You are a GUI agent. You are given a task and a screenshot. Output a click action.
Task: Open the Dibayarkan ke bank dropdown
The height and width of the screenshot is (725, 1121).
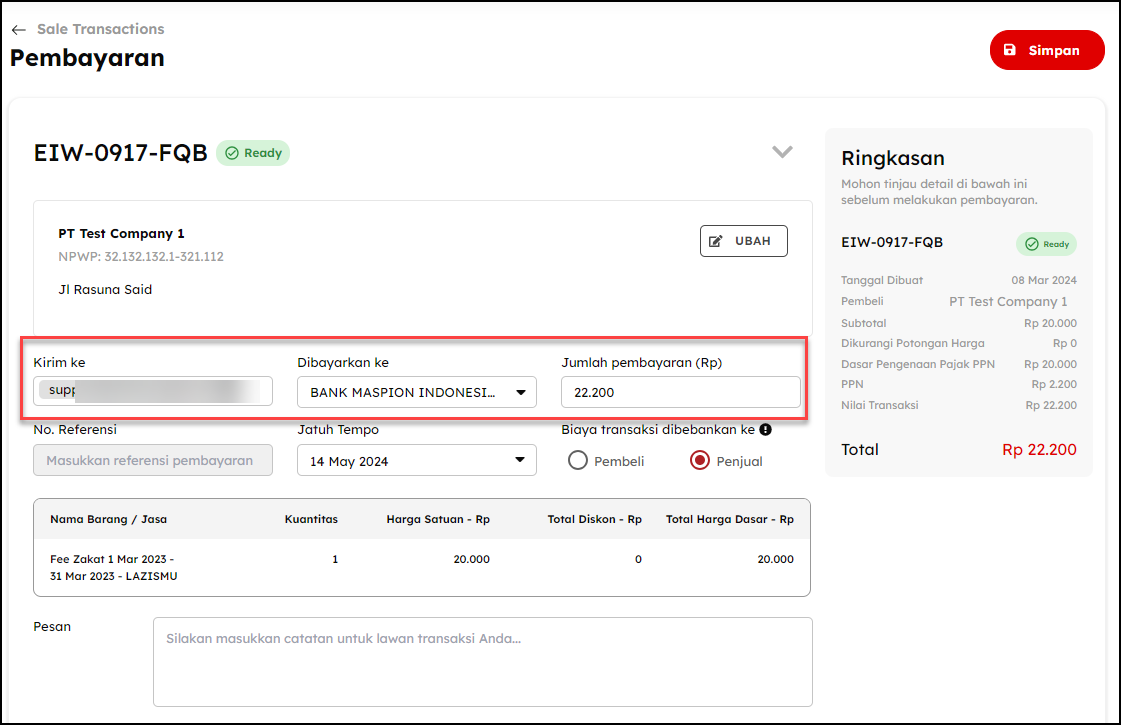click(x=416, y=392)
